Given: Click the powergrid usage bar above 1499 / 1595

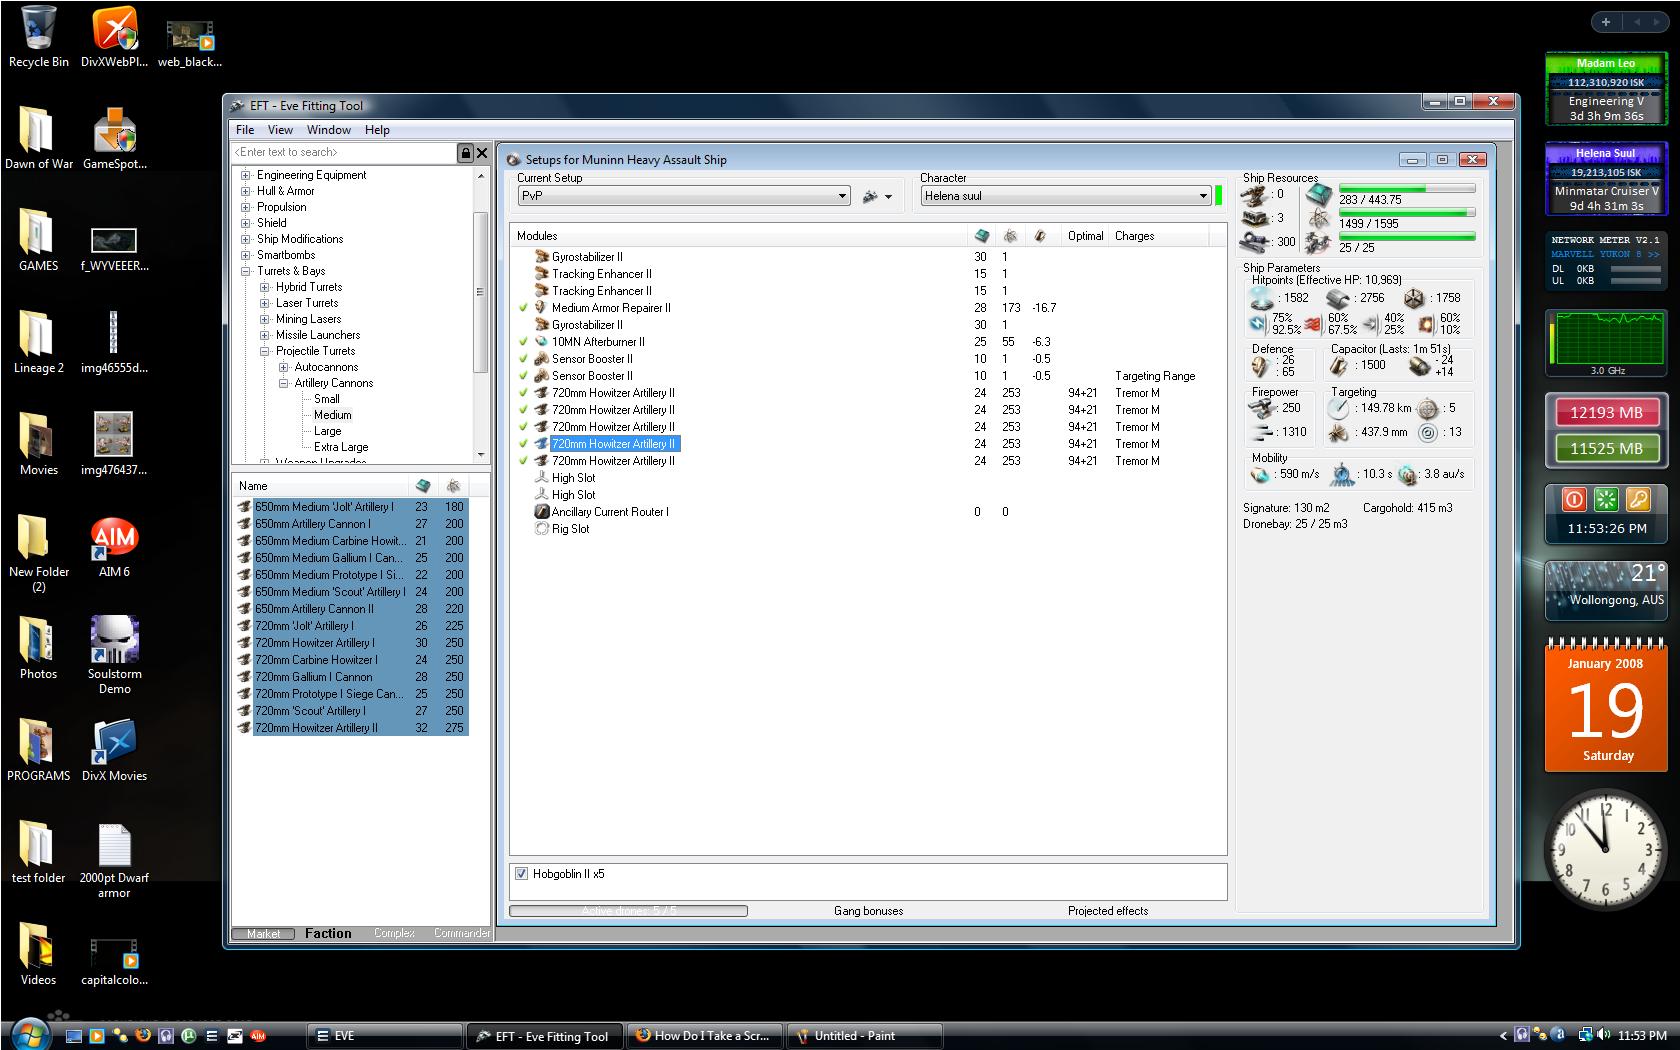Looking at the screenshot, I should [1407, 212].
